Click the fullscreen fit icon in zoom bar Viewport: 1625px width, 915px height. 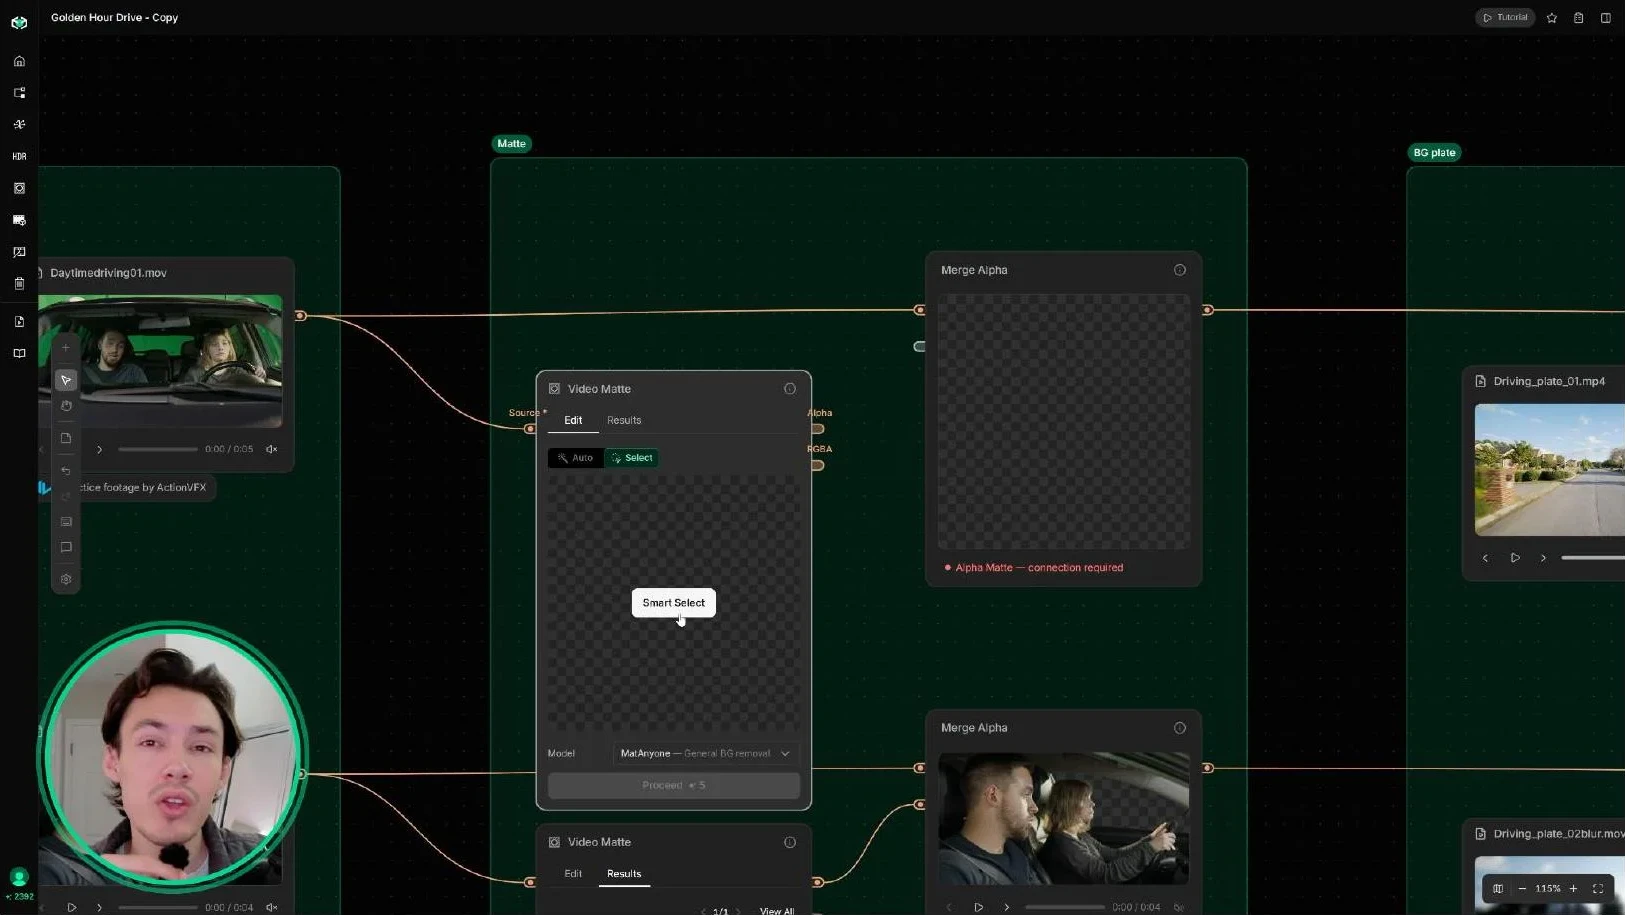1598,888
